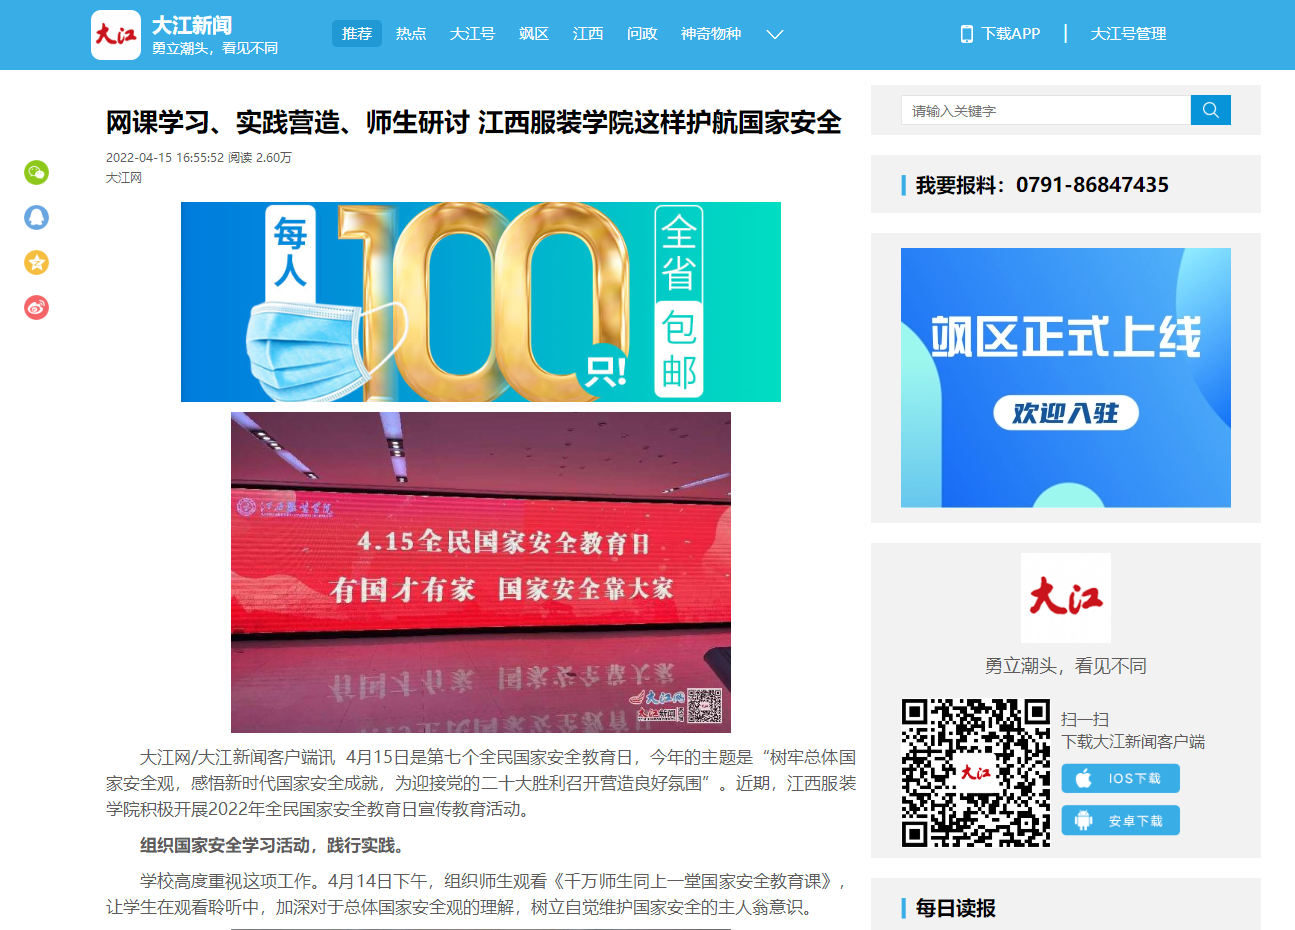1295x930 pixels.
Task: Open the 100 masks banner ad
Action: coord(481,302)
